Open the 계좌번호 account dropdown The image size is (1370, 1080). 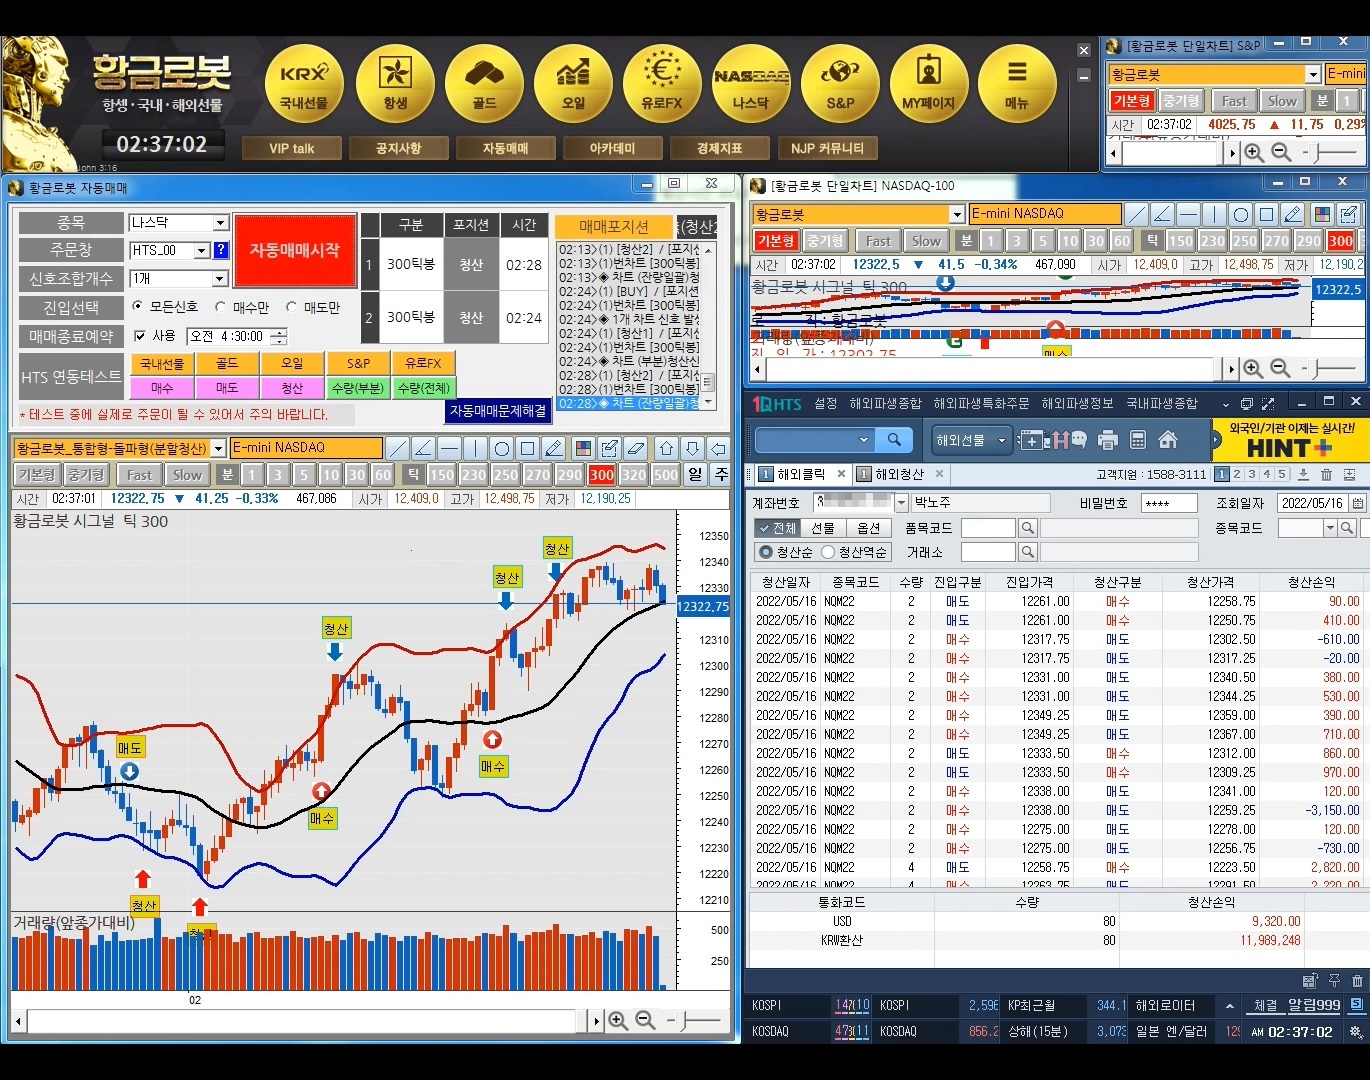coord(901,503)
